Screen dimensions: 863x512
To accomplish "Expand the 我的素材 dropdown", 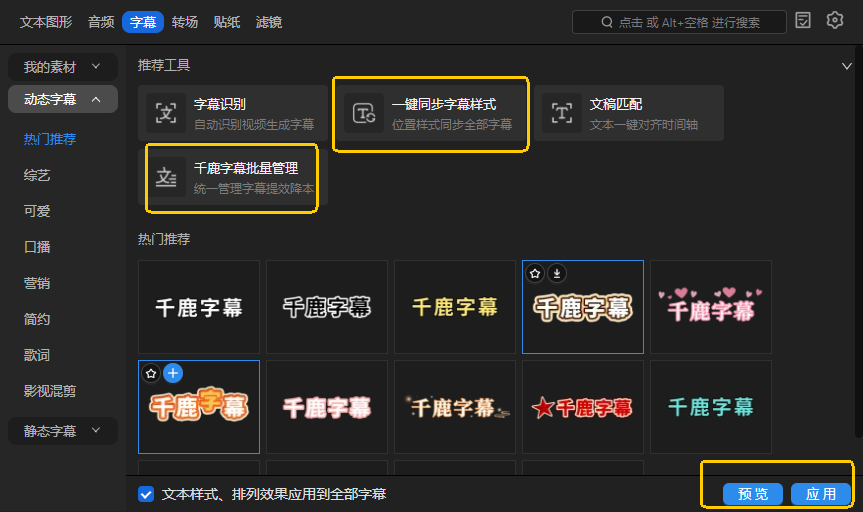I will 63,67.
